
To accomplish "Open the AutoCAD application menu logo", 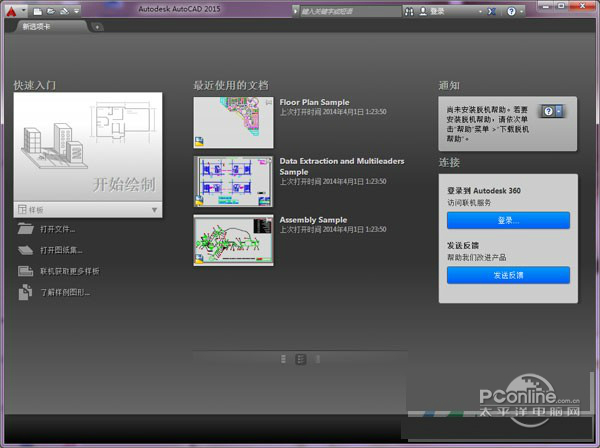I will [12, 11].
